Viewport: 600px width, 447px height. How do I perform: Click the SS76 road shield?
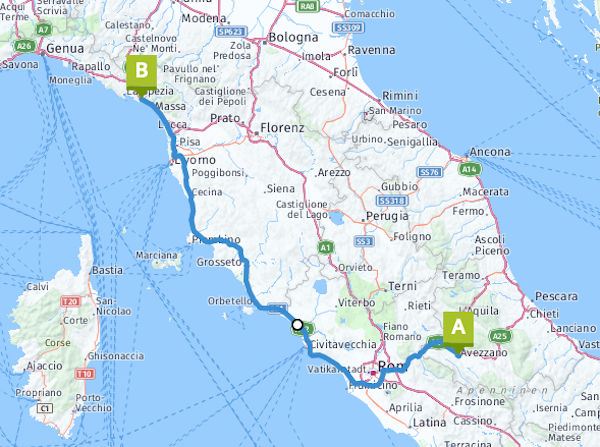(x=430, y=172)
